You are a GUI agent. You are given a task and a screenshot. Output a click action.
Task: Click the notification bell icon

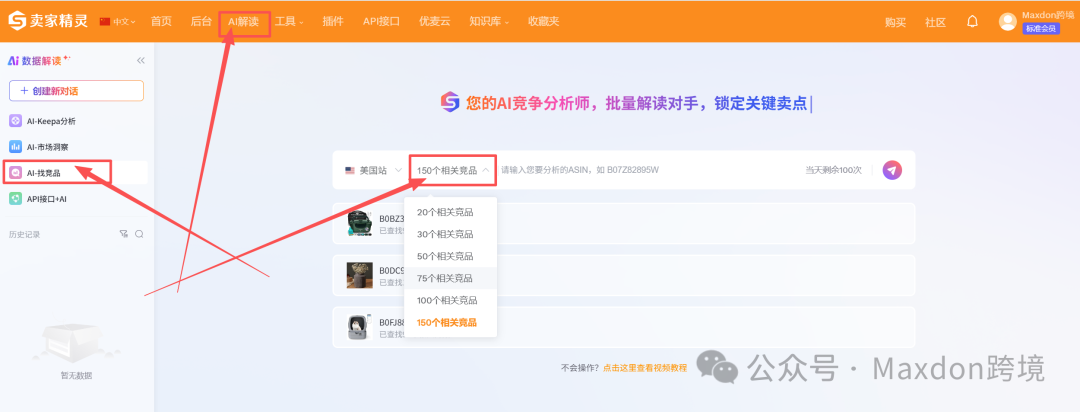coord(972,21)
